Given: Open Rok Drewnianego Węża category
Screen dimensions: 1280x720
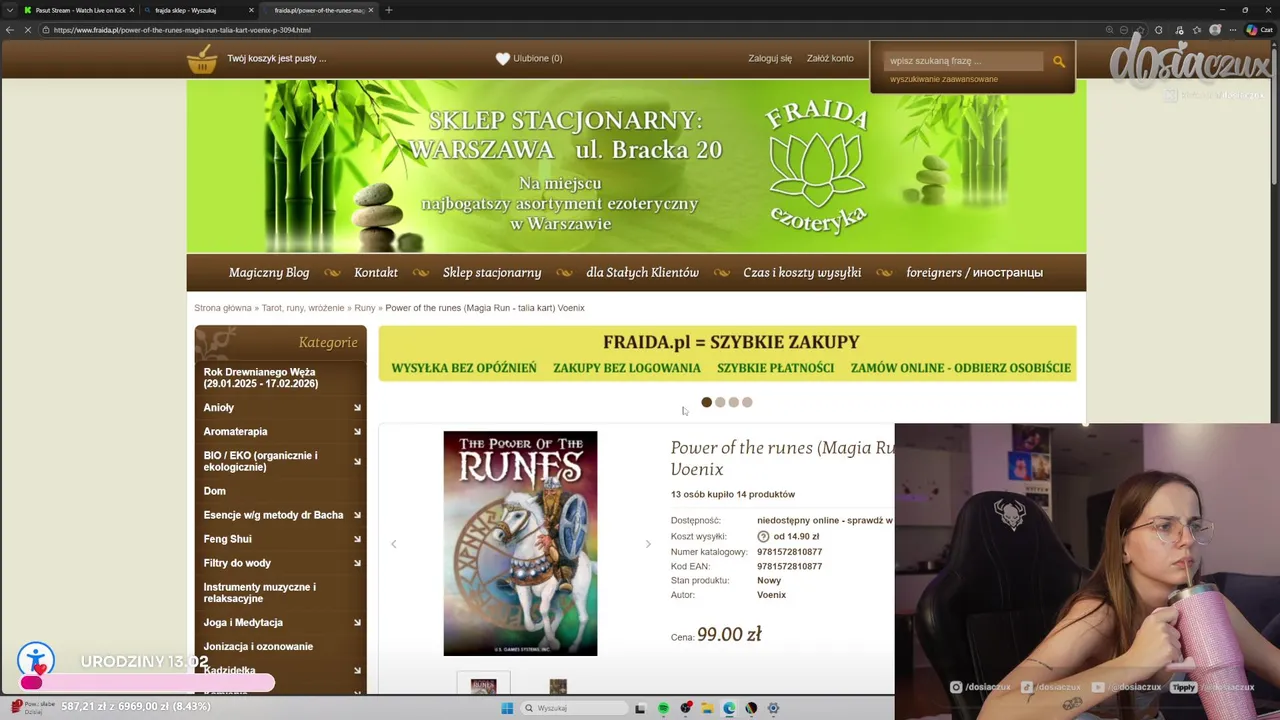Looking at the screenshot, I should tap(261, 378).
